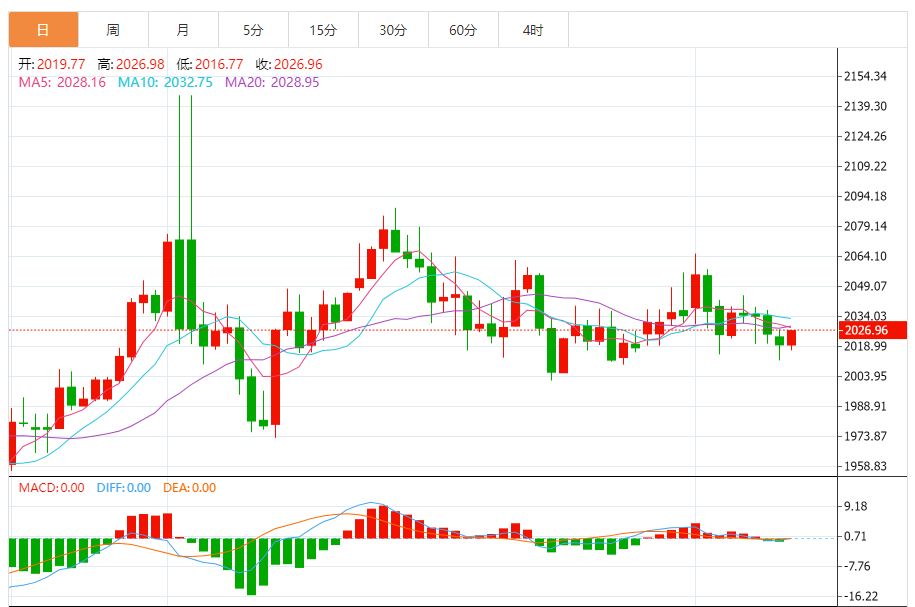The width and height of the screenshot is (915, 607).
Task: Click the MA20: 2028.95 indicator label
Action: coord(272,82)
